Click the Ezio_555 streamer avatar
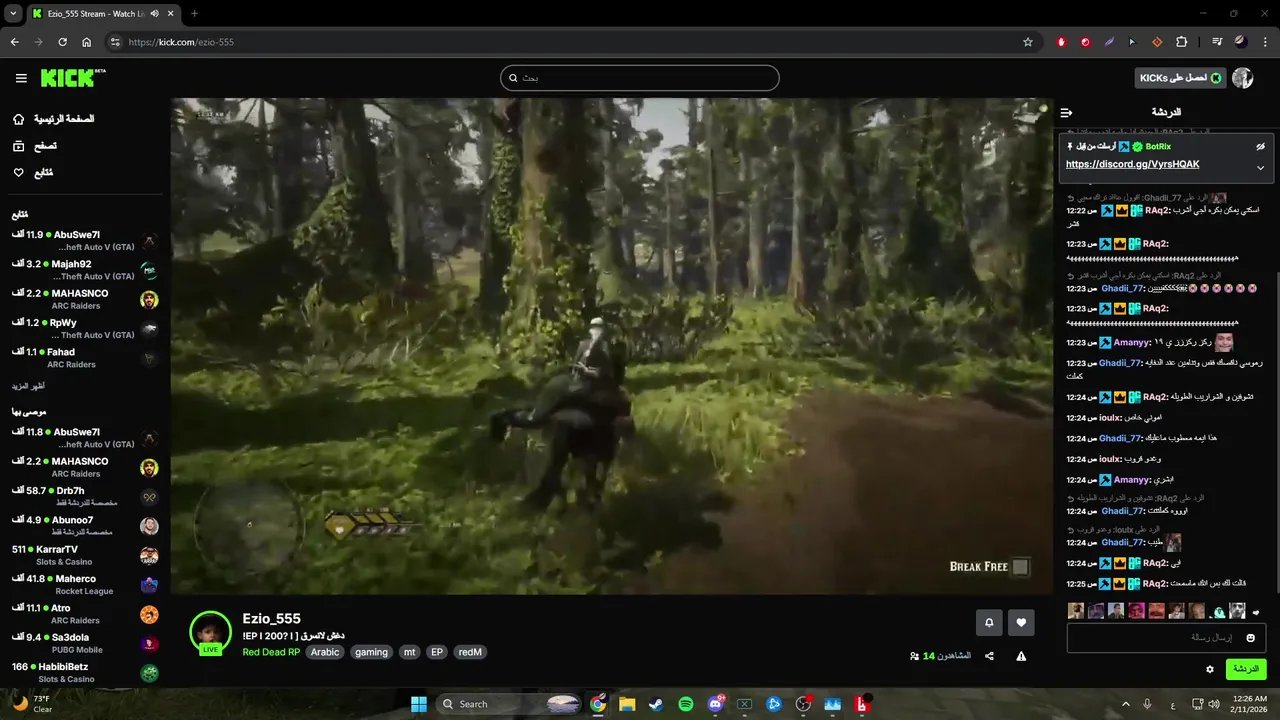 pyautogui.click(x=210, y=632)
